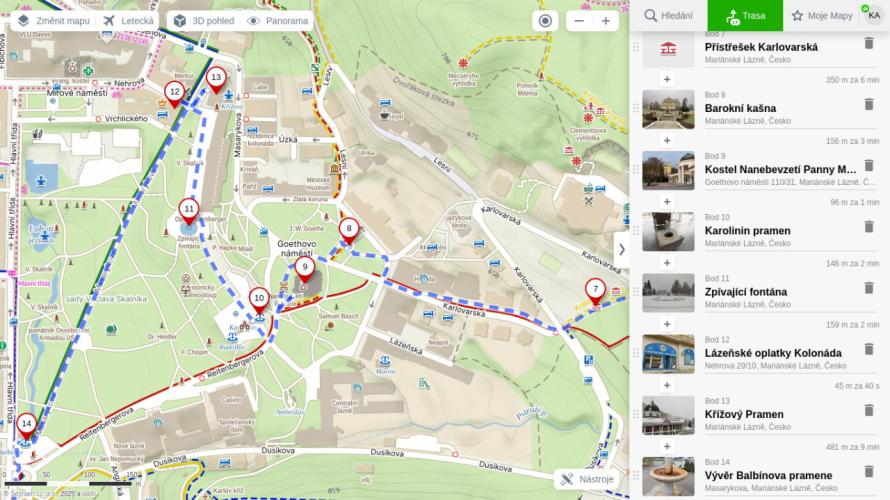
Task: Add a stop after Barokní kašna
Action: 668,140
